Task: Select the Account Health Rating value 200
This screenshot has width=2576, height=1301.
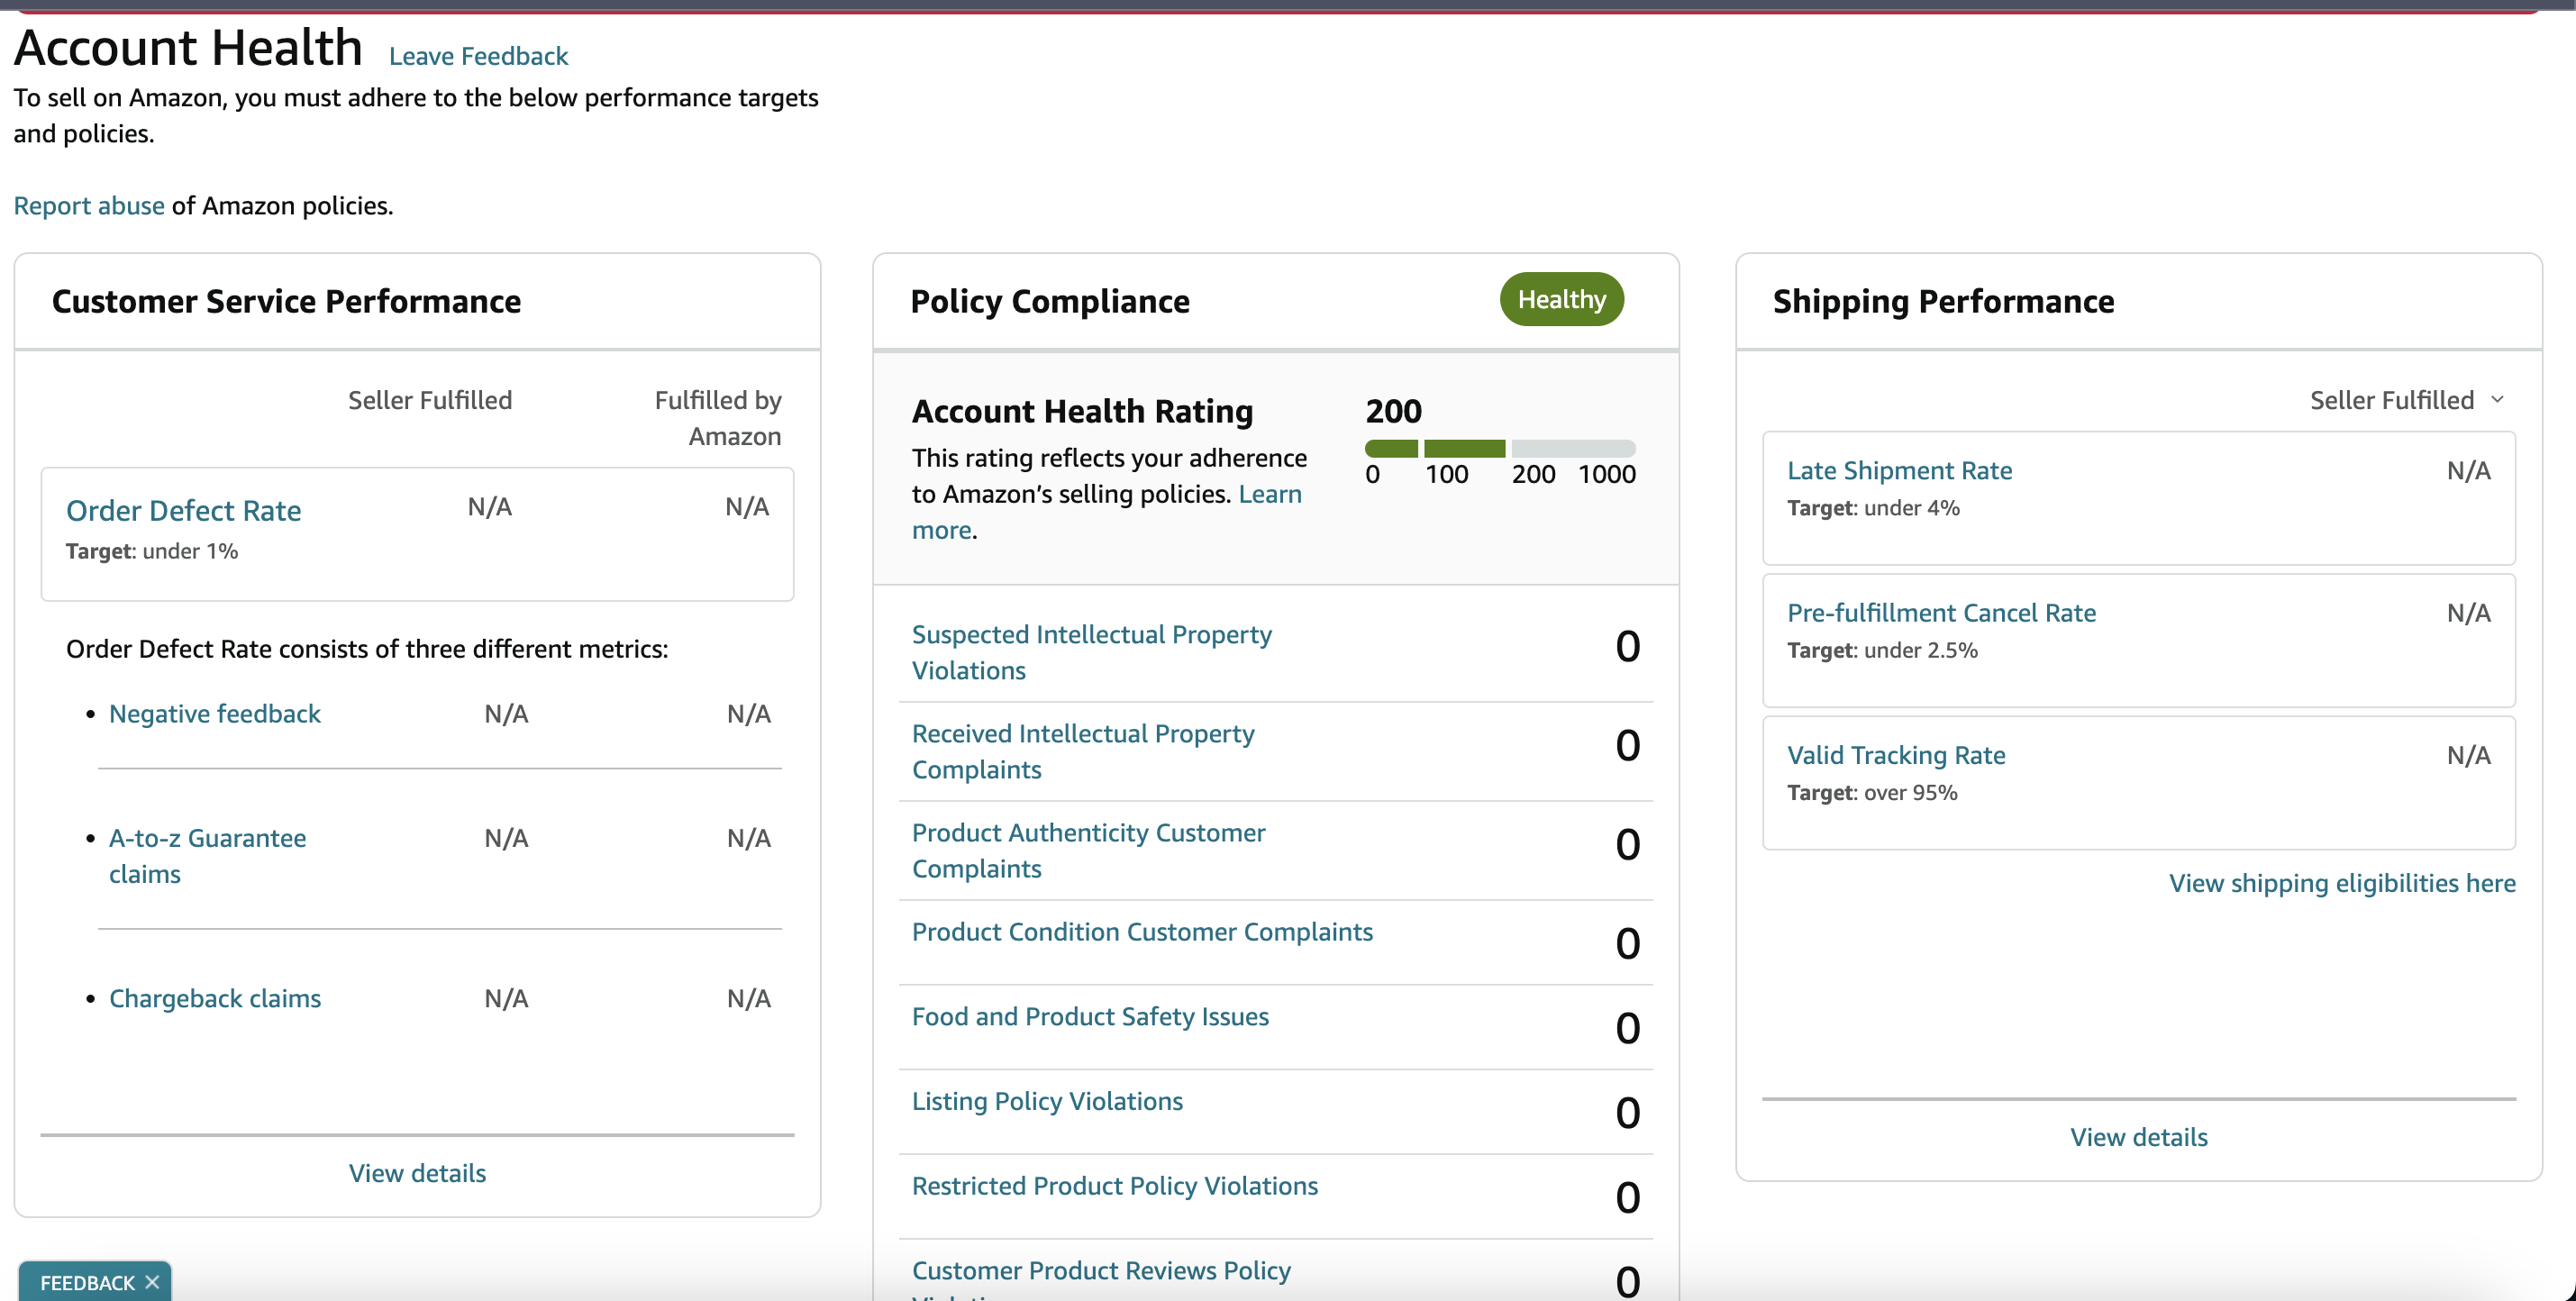Action: [1393, 410]
